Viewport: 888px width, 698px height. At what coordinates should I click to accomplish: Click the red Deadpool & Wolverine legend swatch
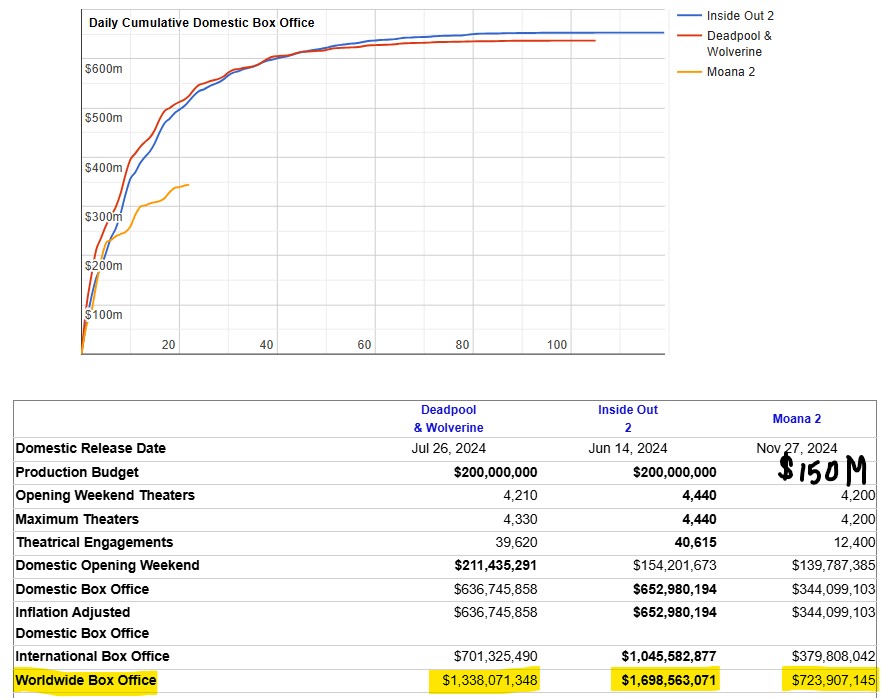[x=689, y=35]
